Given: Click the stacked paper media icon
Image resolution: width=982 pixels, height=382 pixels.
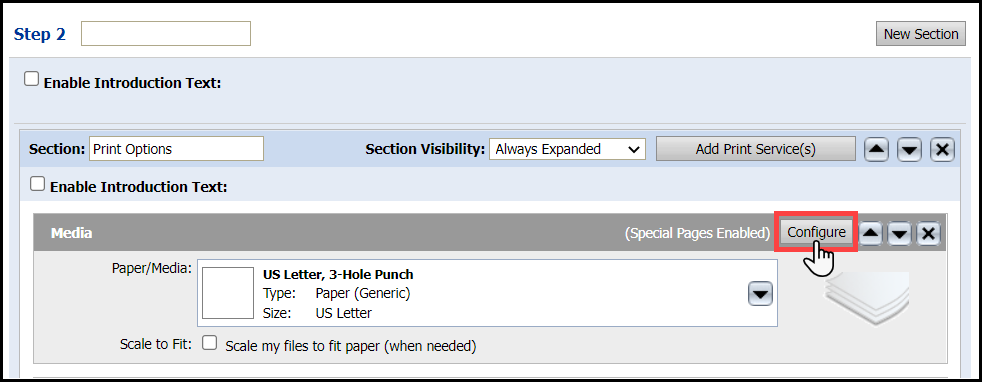Looking at the screenshot, I should coord(867,299).
